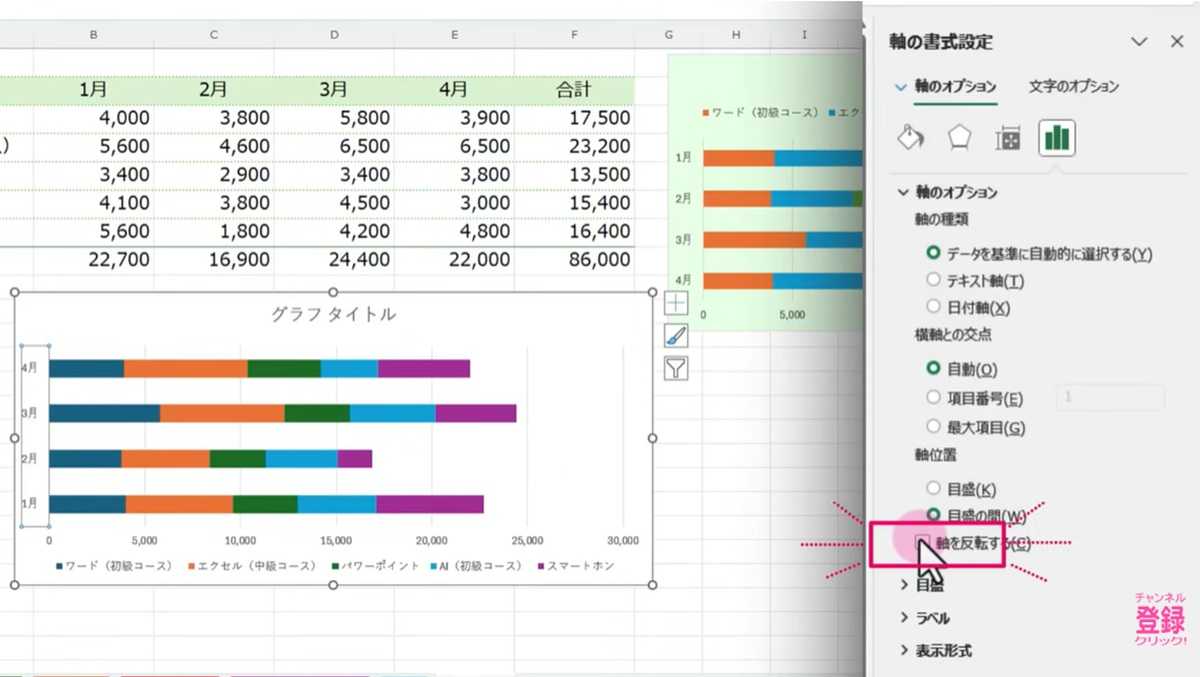This screenshot has width=1200, height=677.
Task: Select the 最大項目 radio button
Action: point(932,426)
